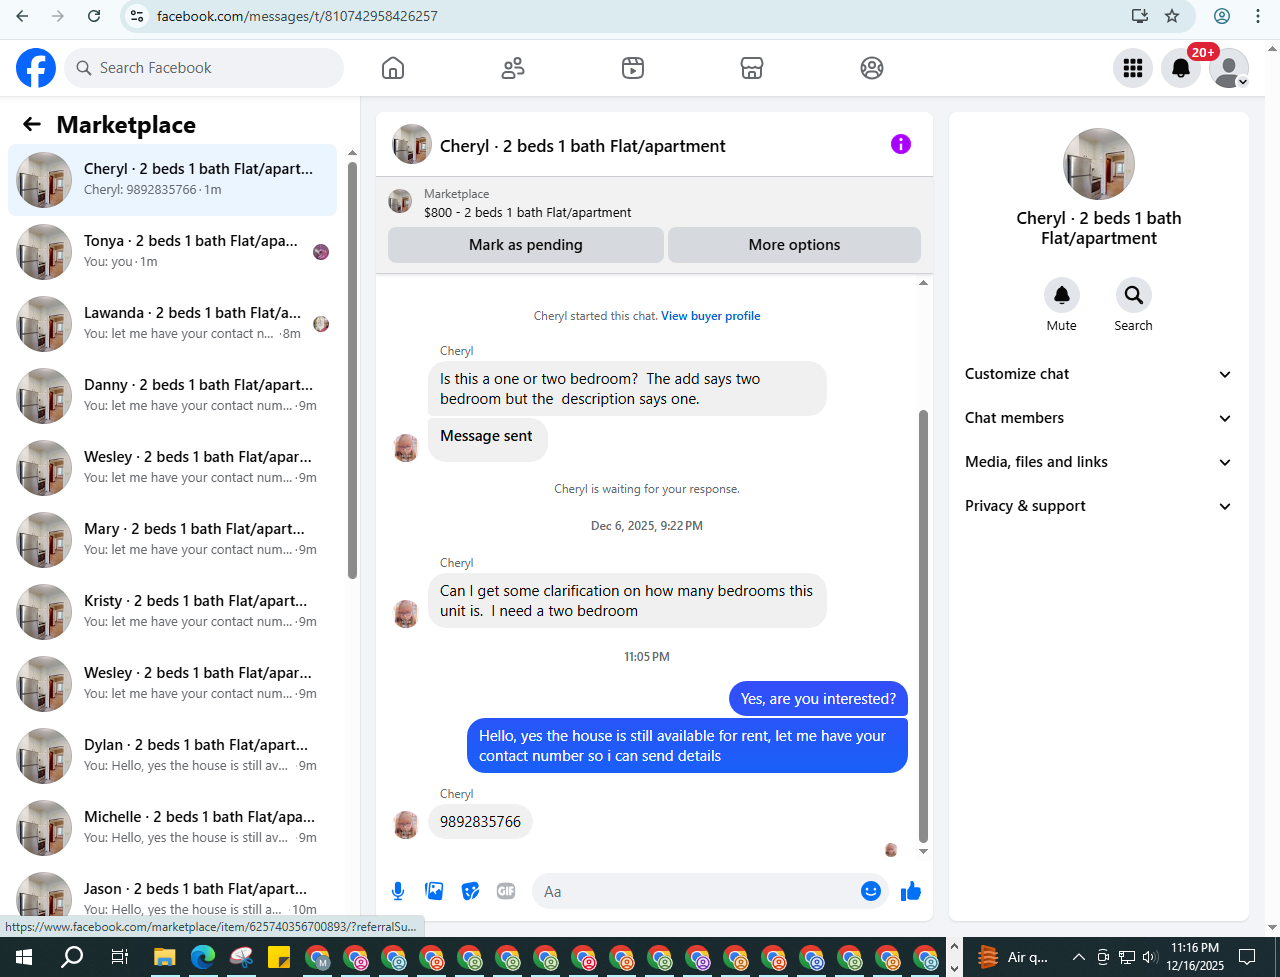
Task: Click the chat scrollbar down arrow
Action: tap(923, 851)
